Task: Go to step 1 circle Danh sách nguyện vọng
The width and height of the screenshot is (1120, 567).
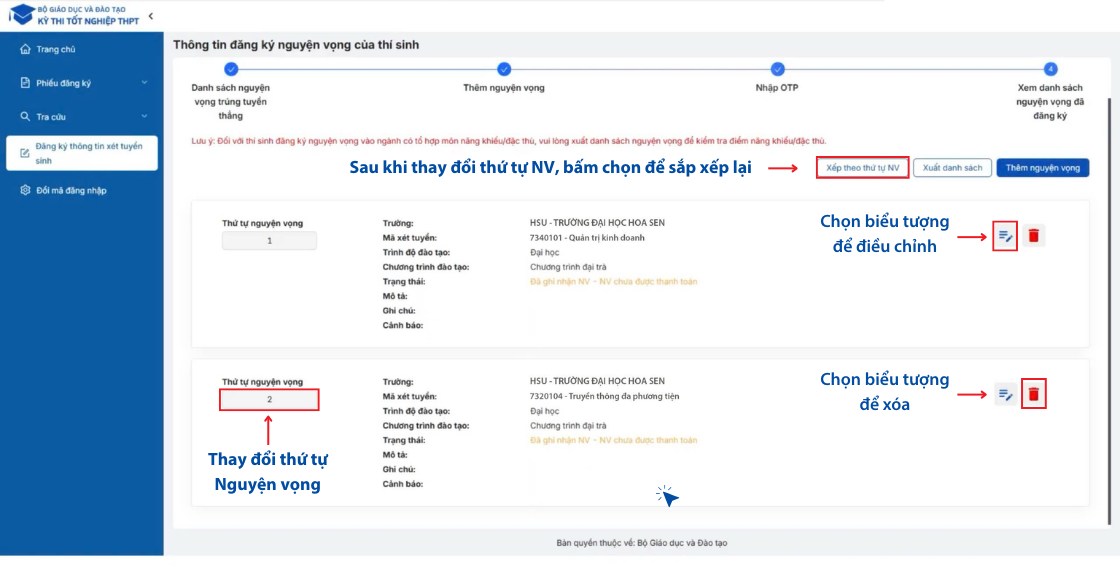Action: point(231,69)
